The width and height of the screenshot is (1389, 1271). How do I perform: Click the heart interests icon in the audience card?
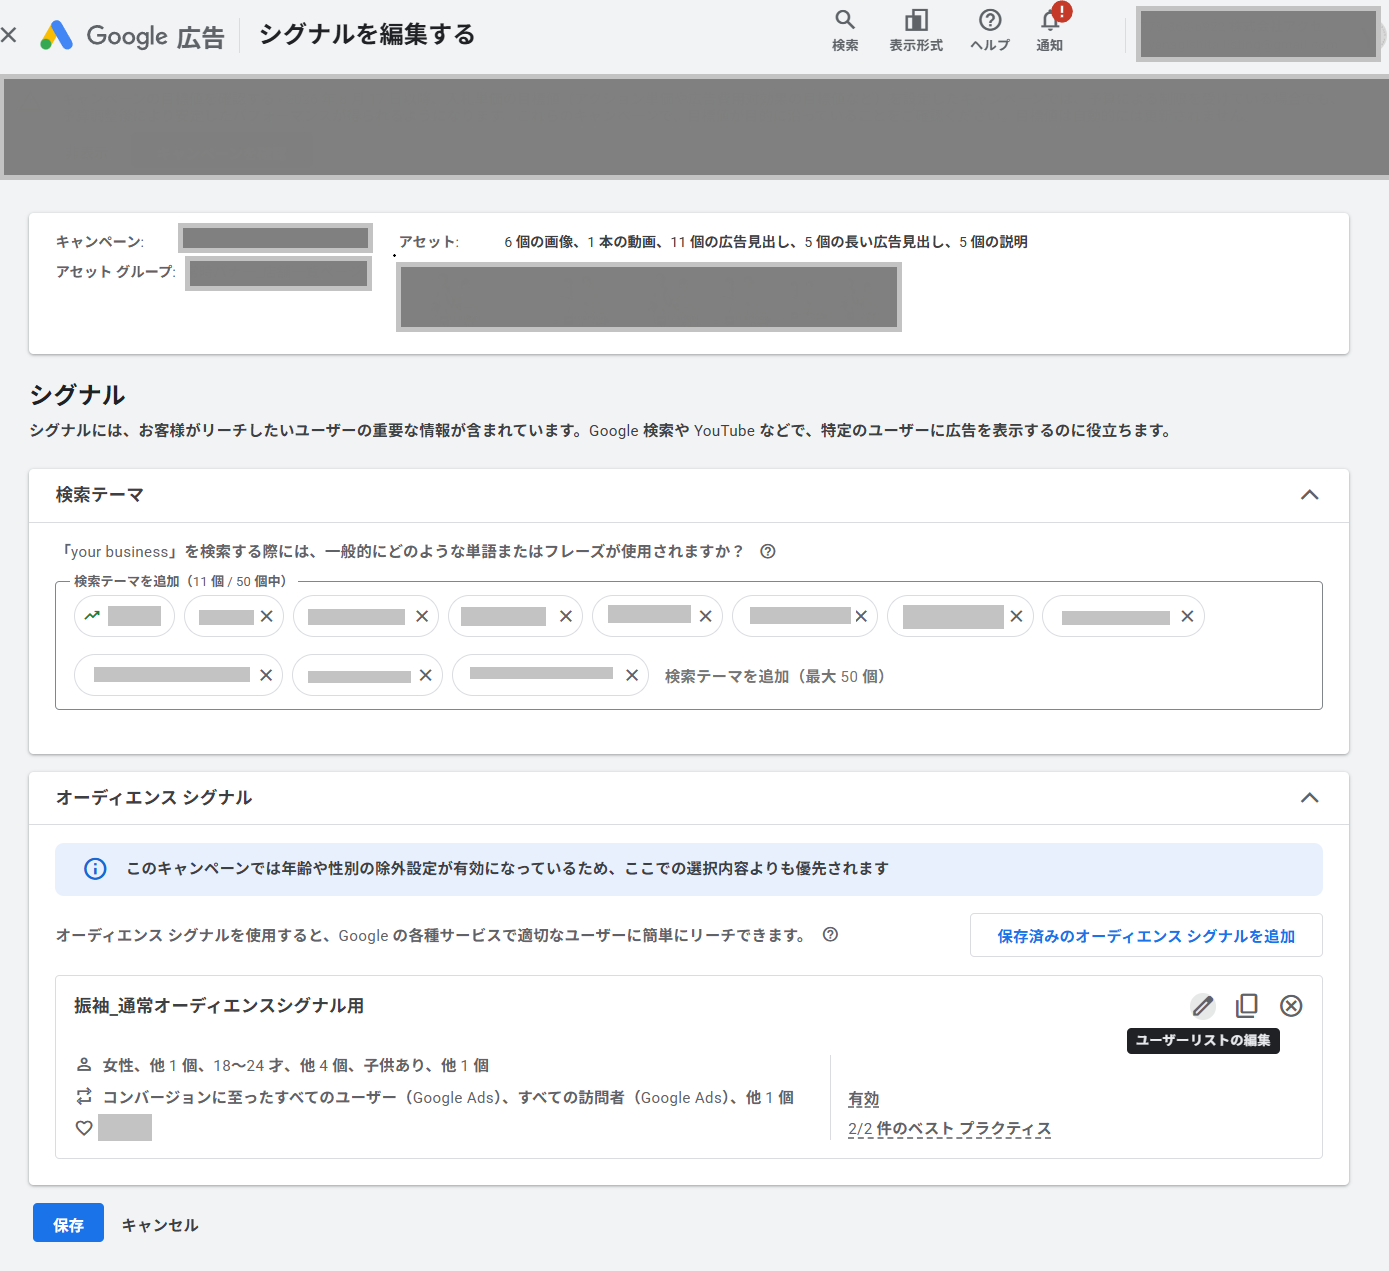coord(84,1128)
